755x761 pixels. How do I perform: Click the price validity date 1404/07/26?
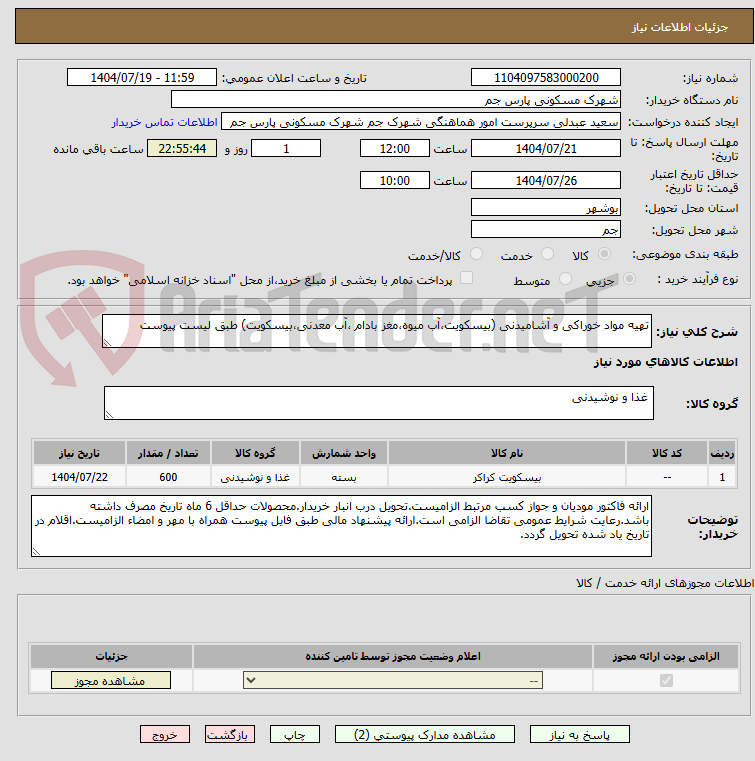[546, 181]
